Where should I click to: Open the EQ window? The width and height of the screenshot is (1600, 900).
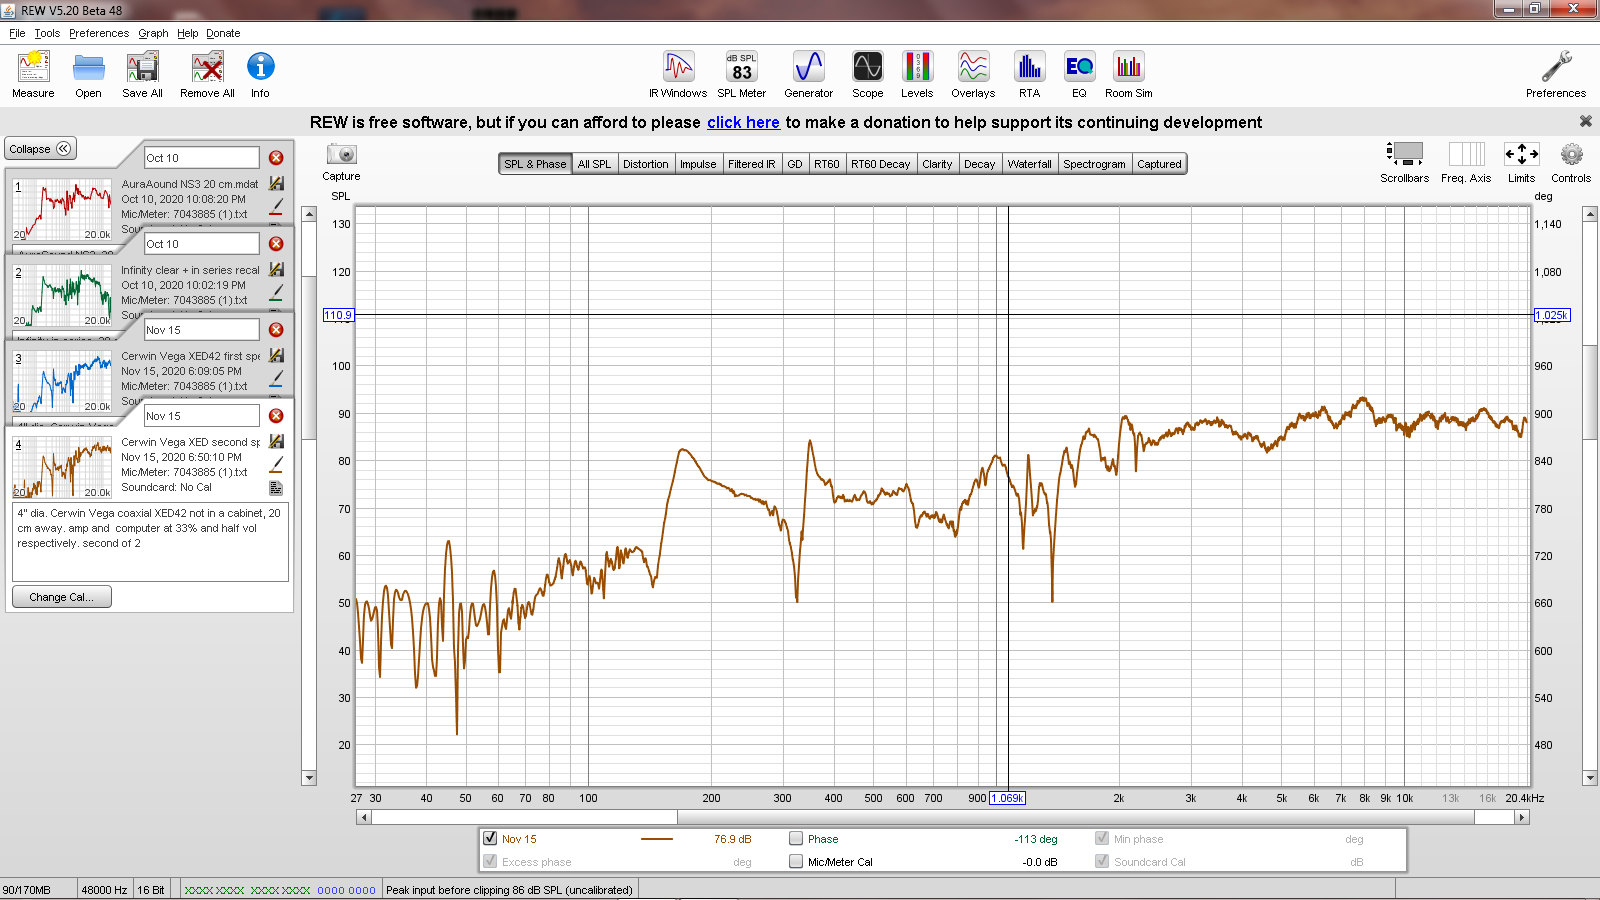[x=1079, y=68]
